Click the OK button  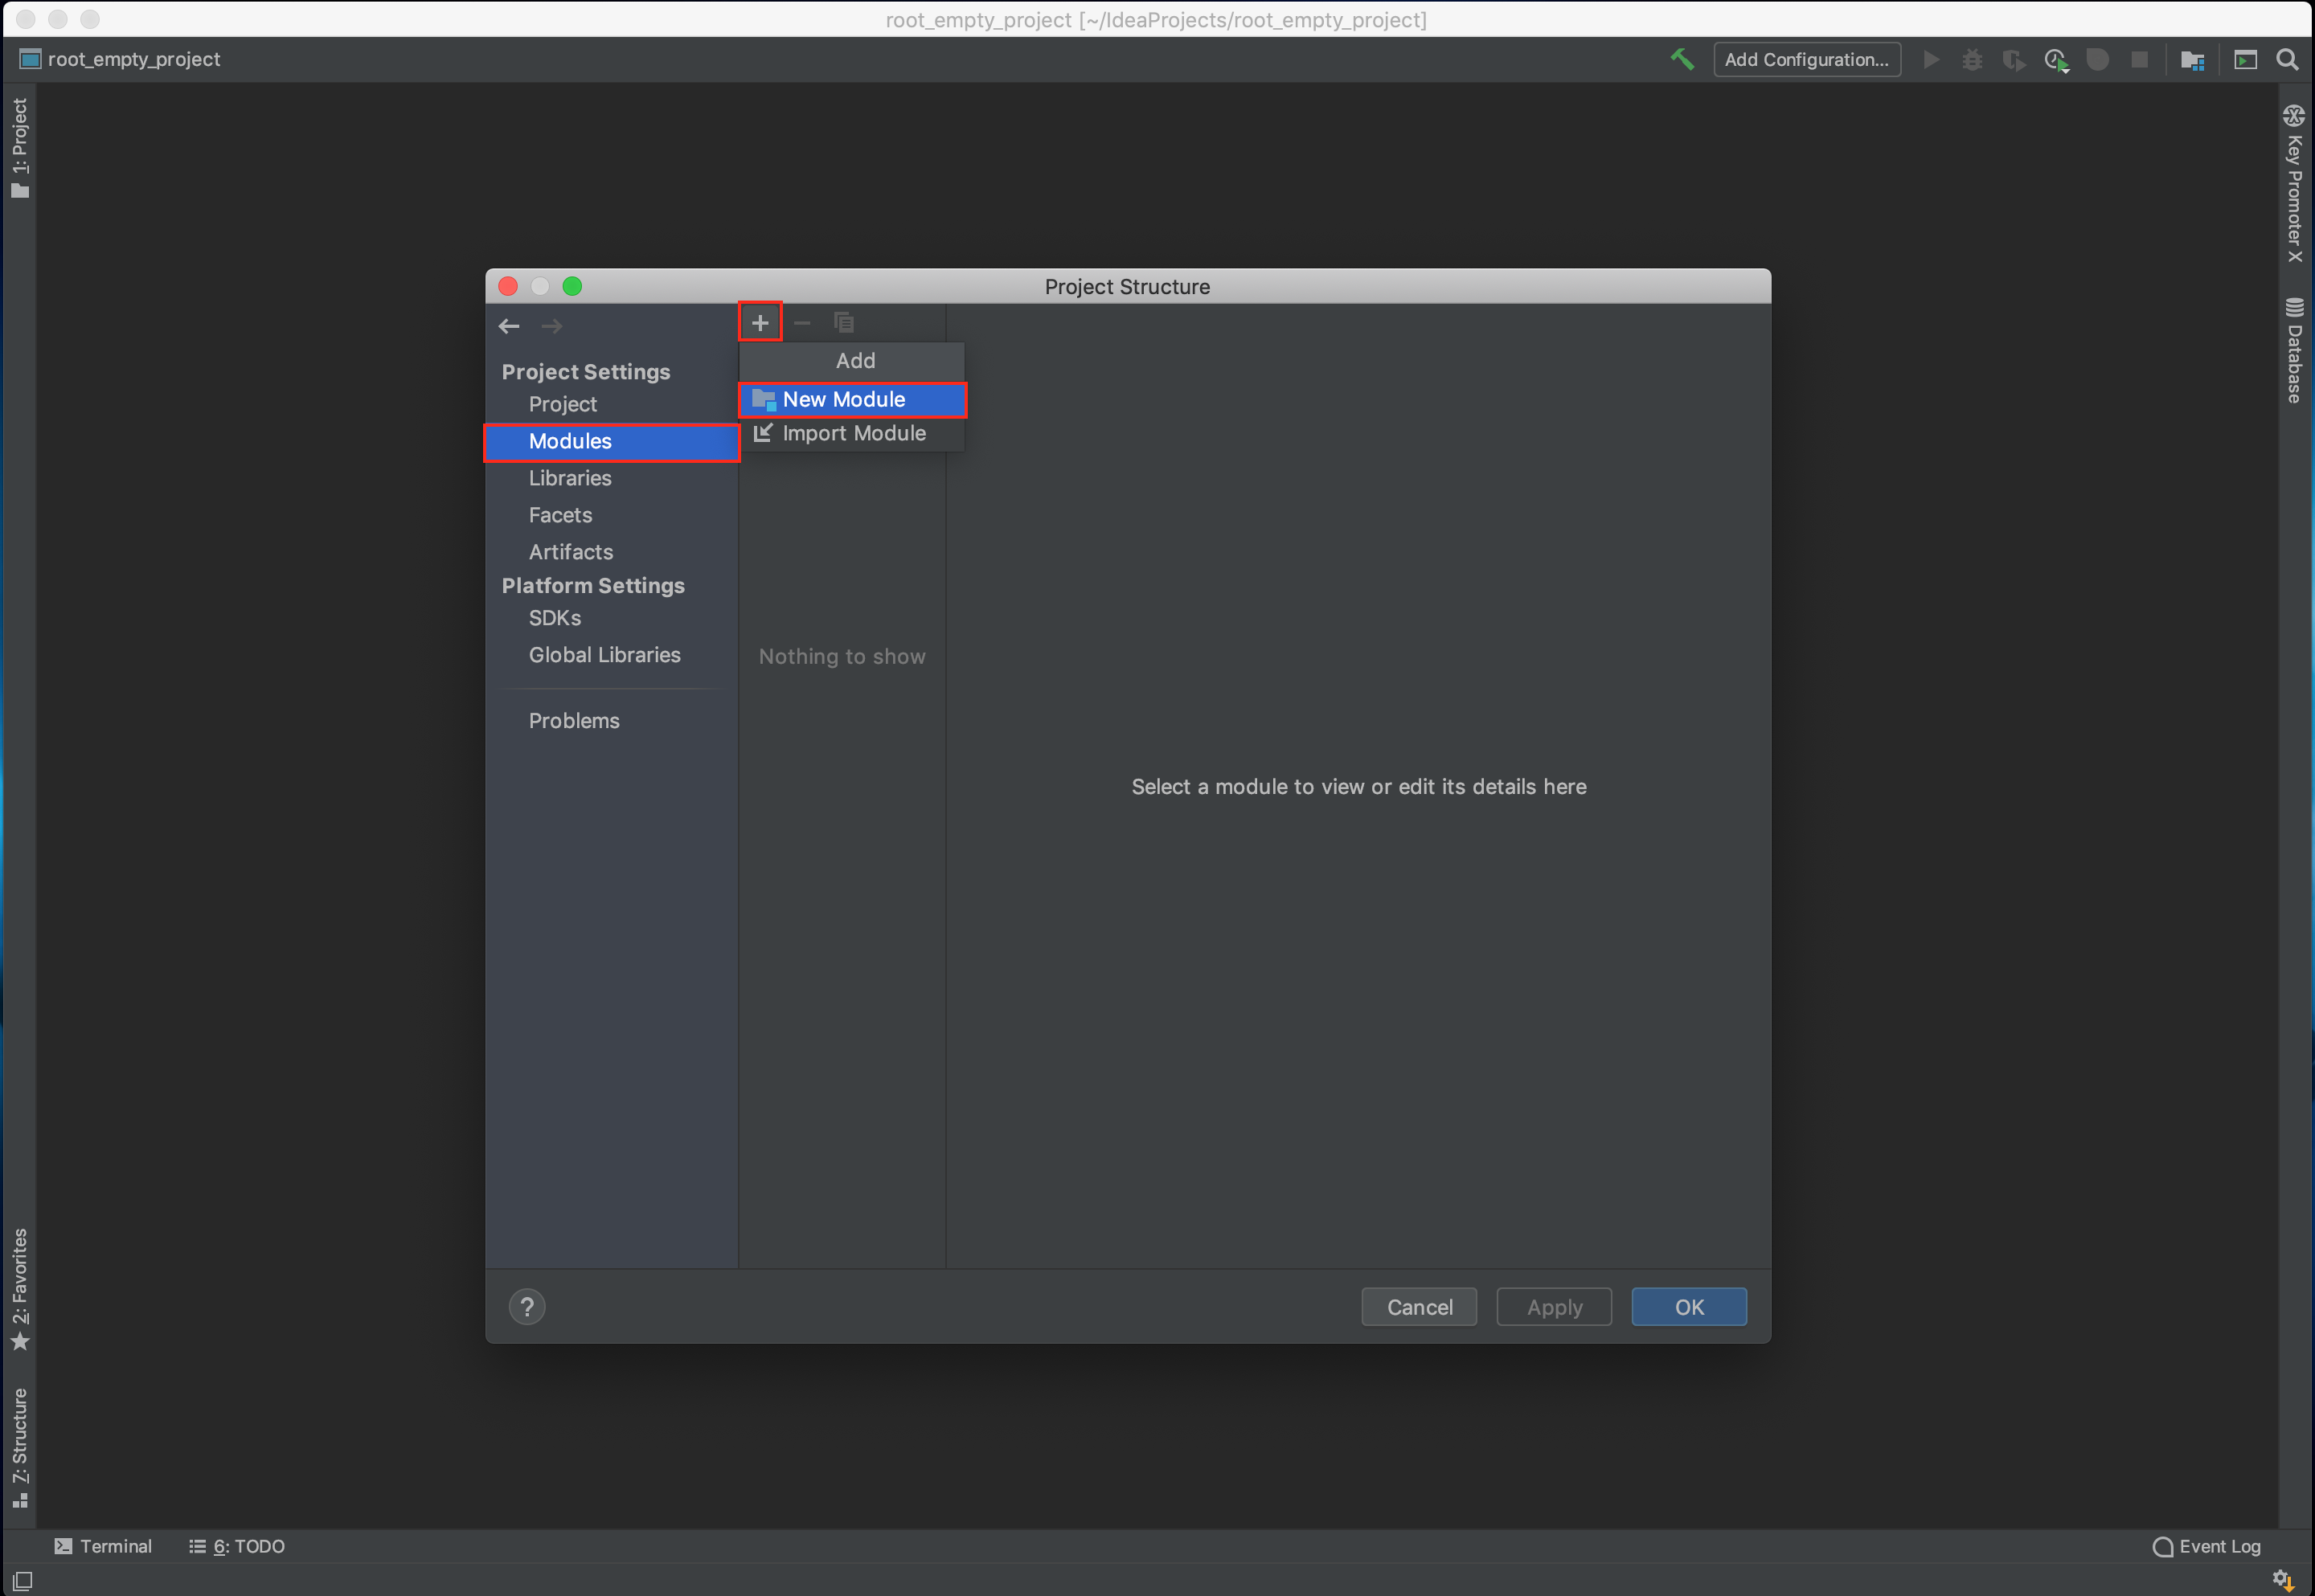(x=1689, y=1306)
